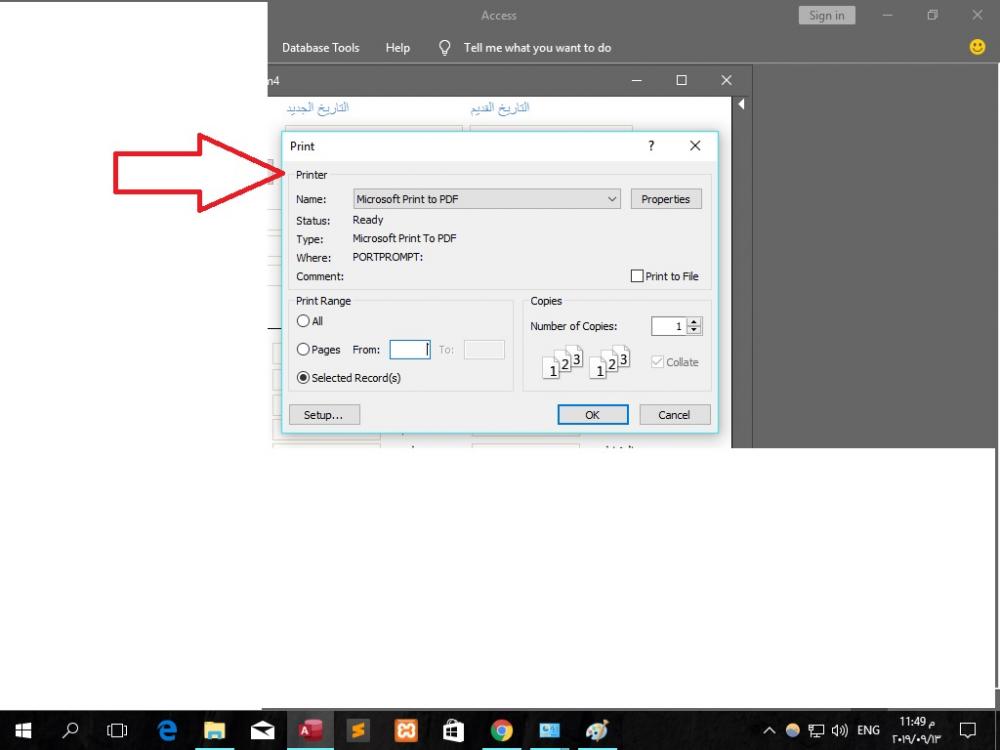Click the lightbulb Tell me icon
The image size is (1000, 750).
coord(445,48)
